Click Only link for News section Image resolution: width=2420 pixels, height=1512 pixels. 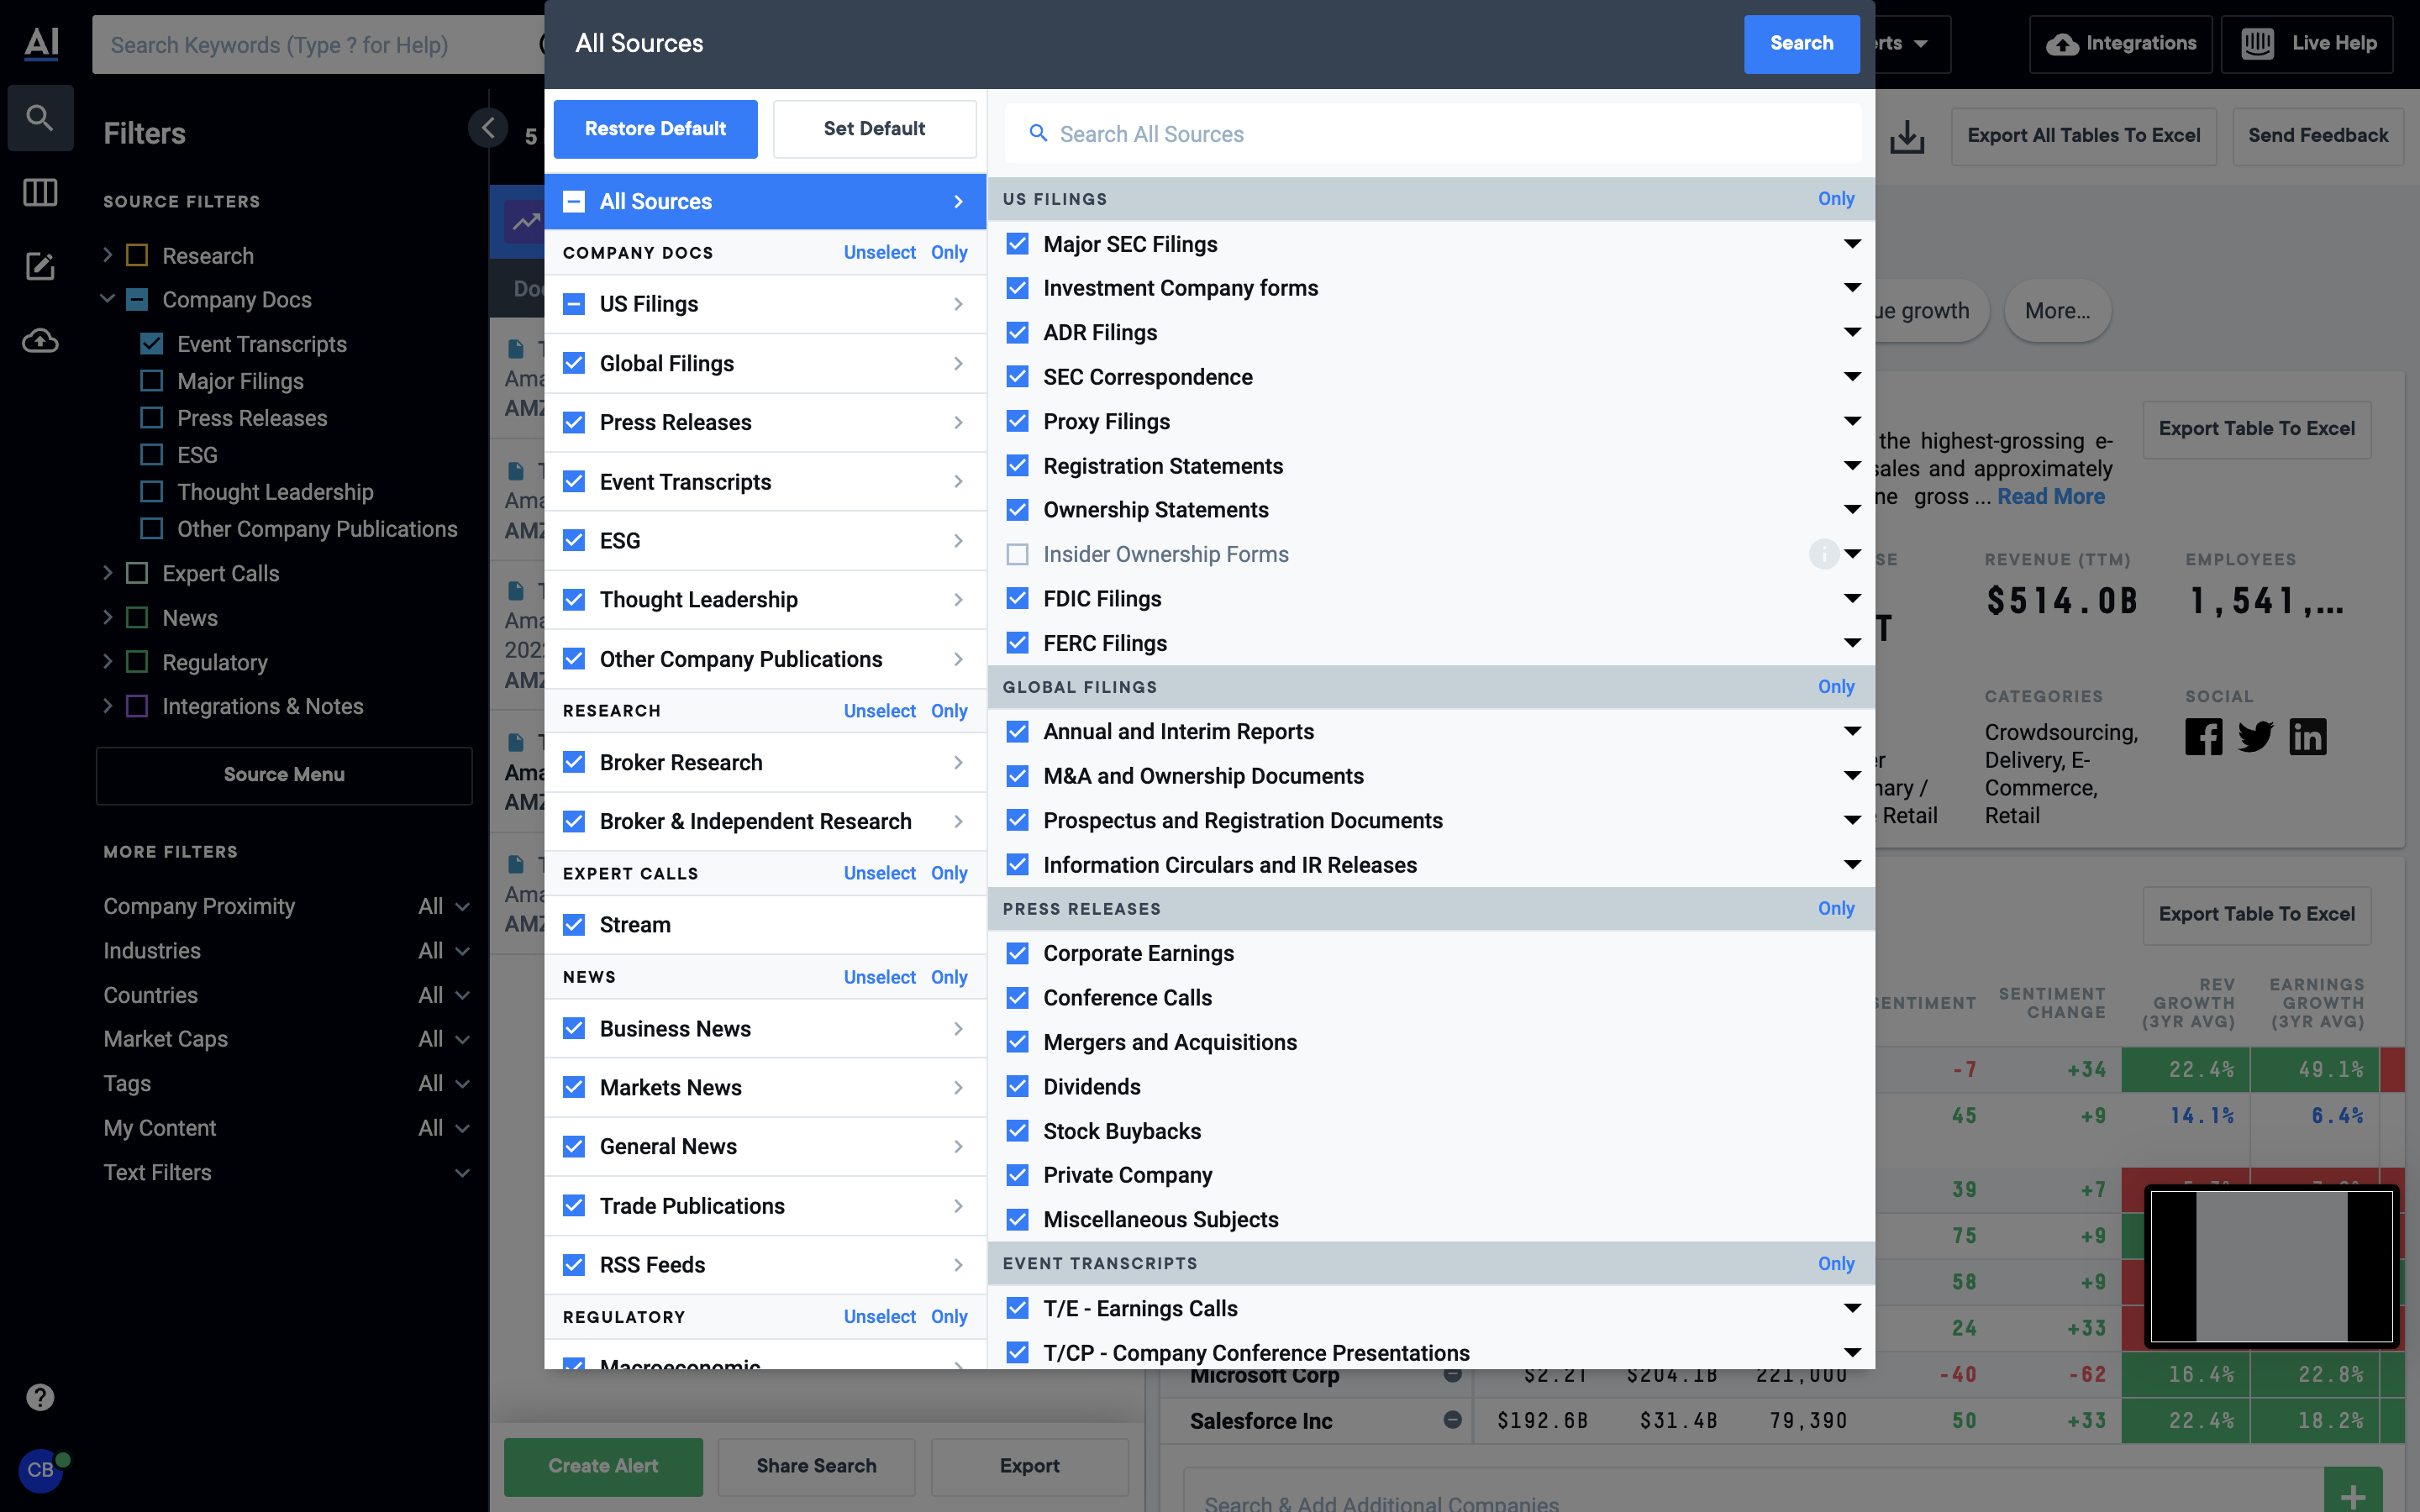(948, 977)
